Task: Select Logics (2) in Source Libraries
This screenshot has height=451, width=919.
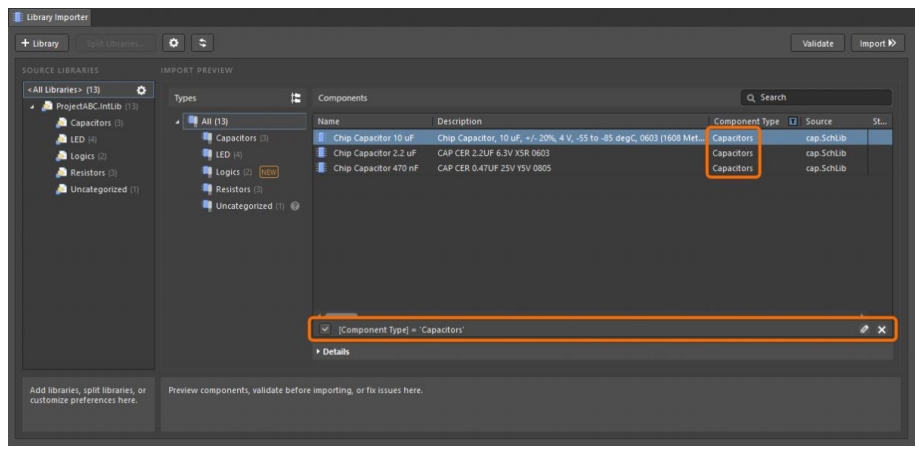Action: (88, 156)
